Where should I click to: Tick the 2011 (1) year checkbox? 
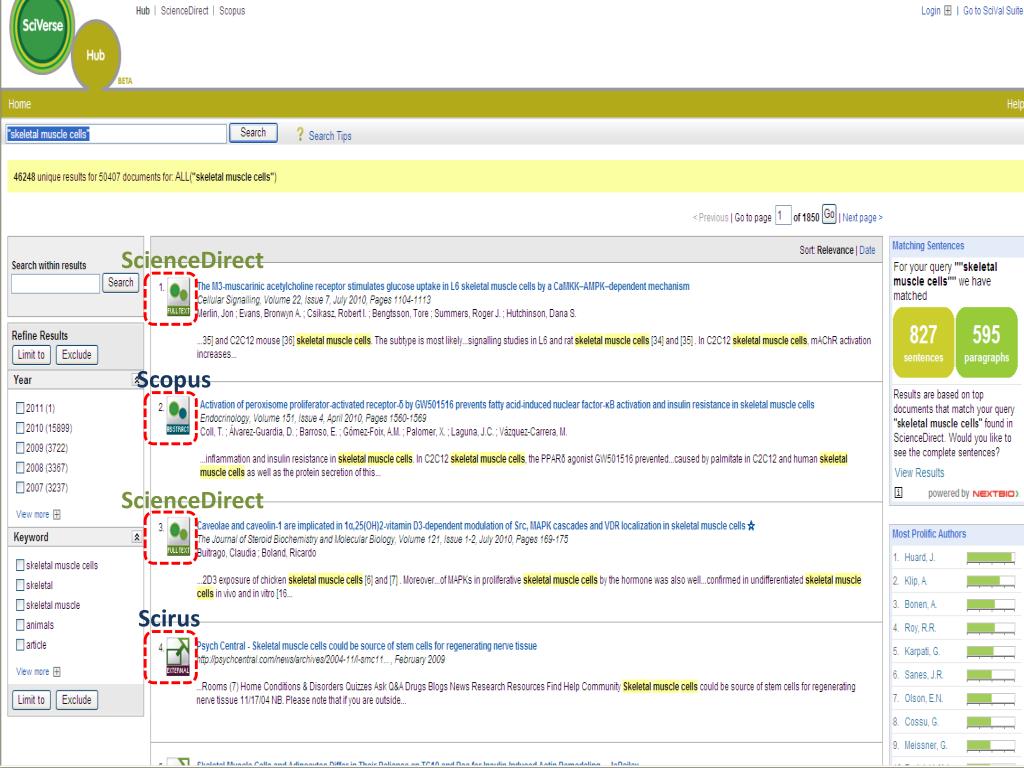[x=20, y=408]
